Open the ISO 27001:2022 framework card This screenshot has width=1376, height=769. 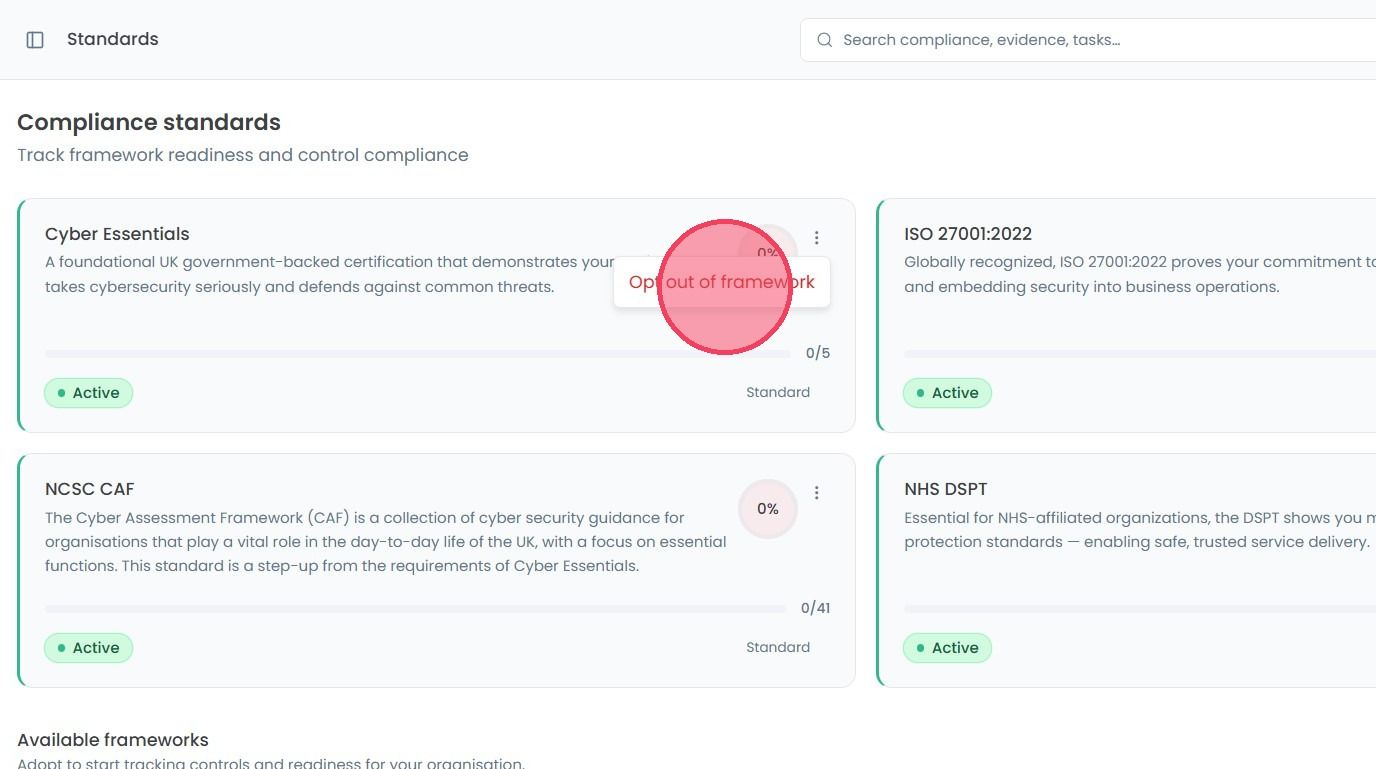(1126, 316)
